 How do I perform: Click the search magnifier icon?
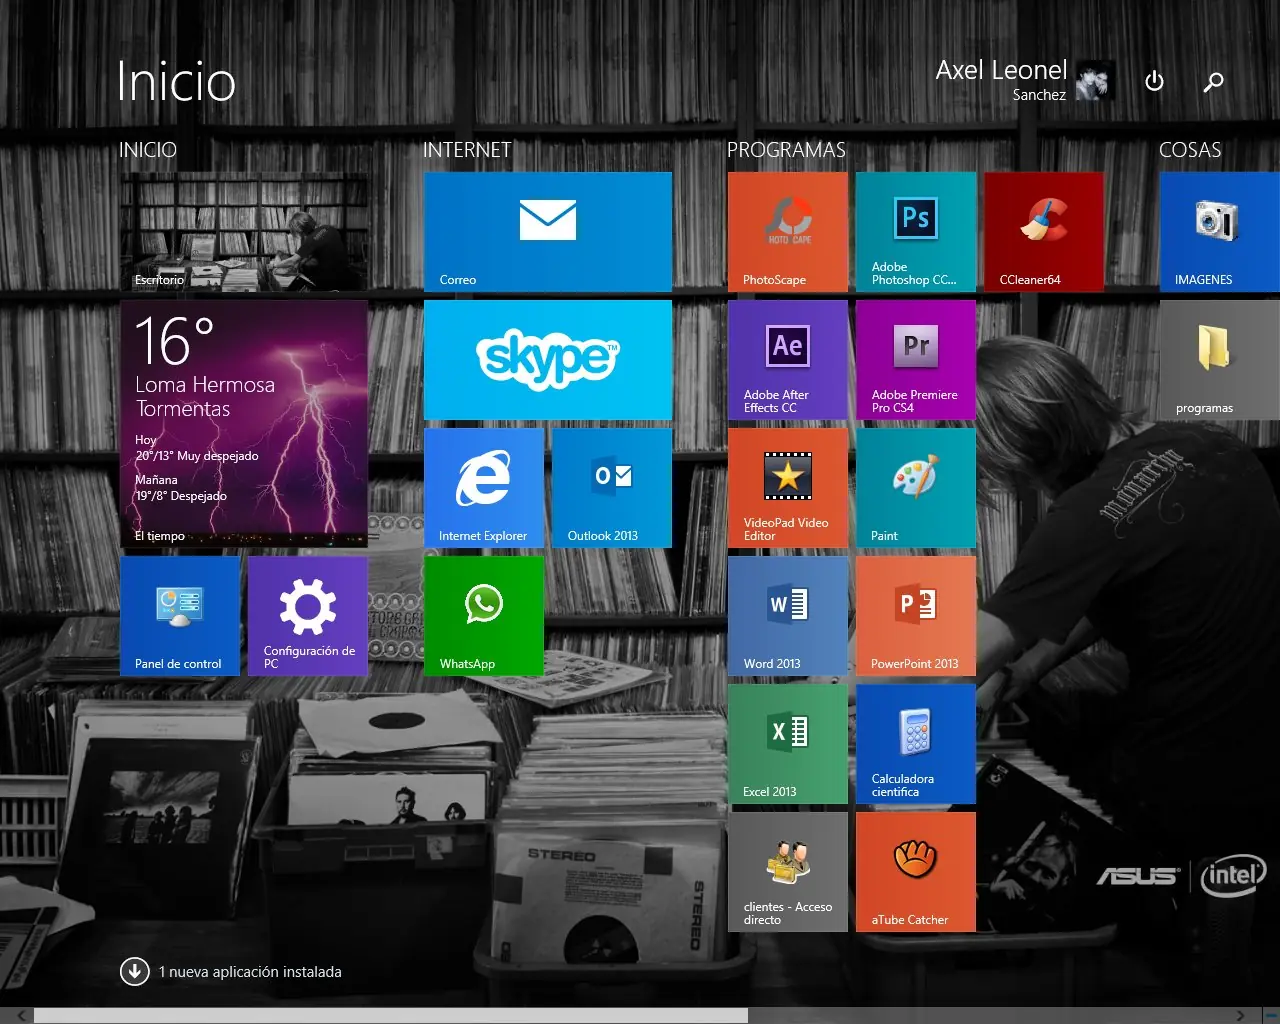(x=1213, y=82)
